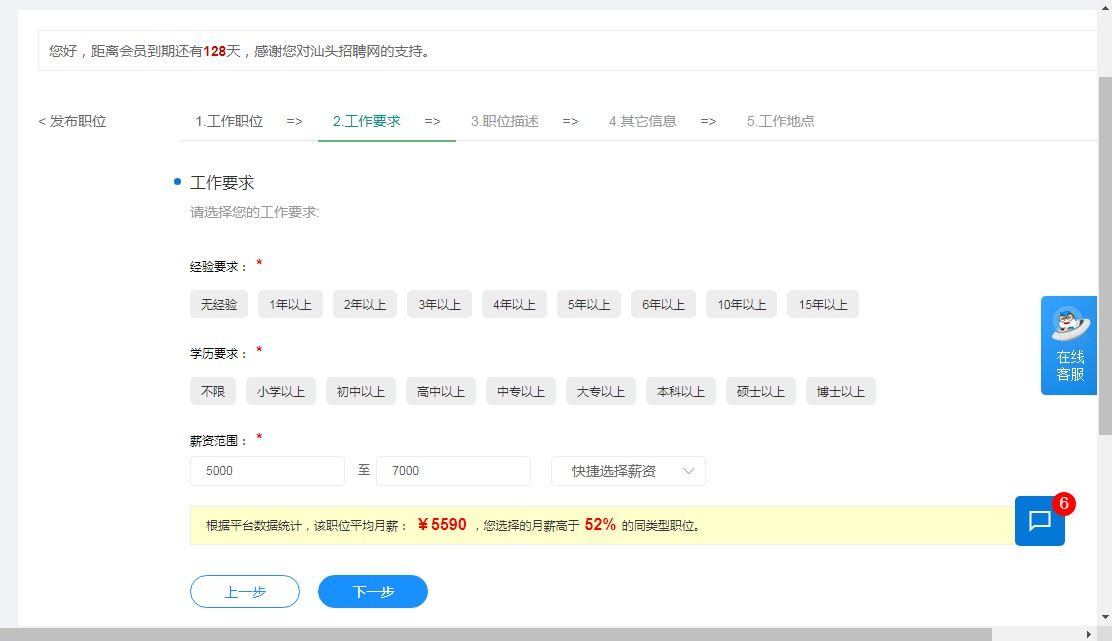Screen dimensions: 1112x641
Task: Open the chat bubble with 6 unread messages
Action: click(1039, 520)
